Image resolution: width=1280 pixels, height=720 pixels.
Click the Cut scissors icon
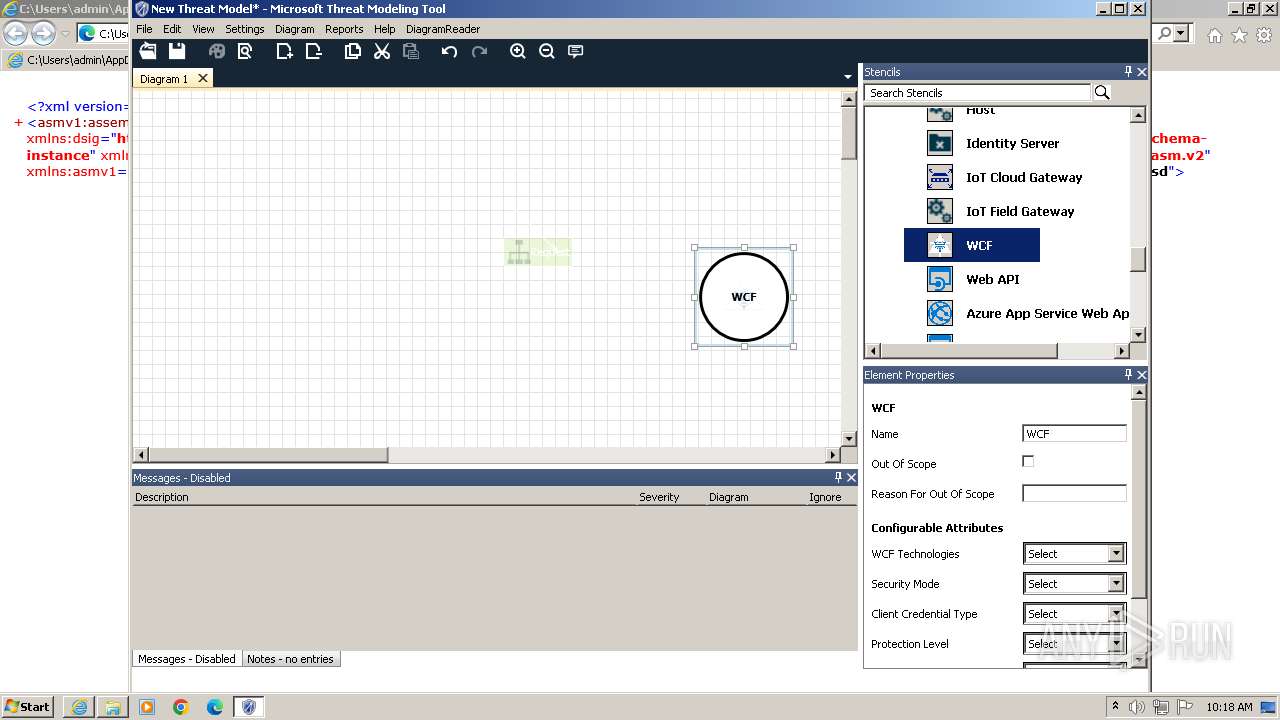[382, 51]
